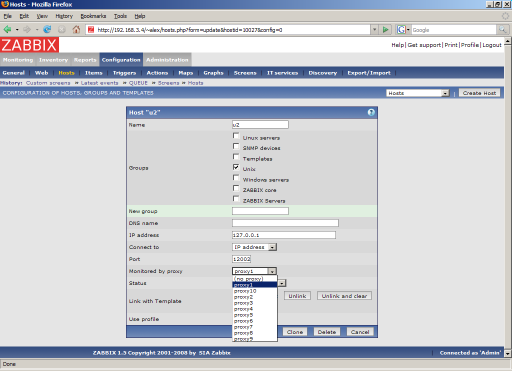The width and height of the screenshot is (512, 371).
Task: Go to the browser home page icon
Action: tap(76, 30)
